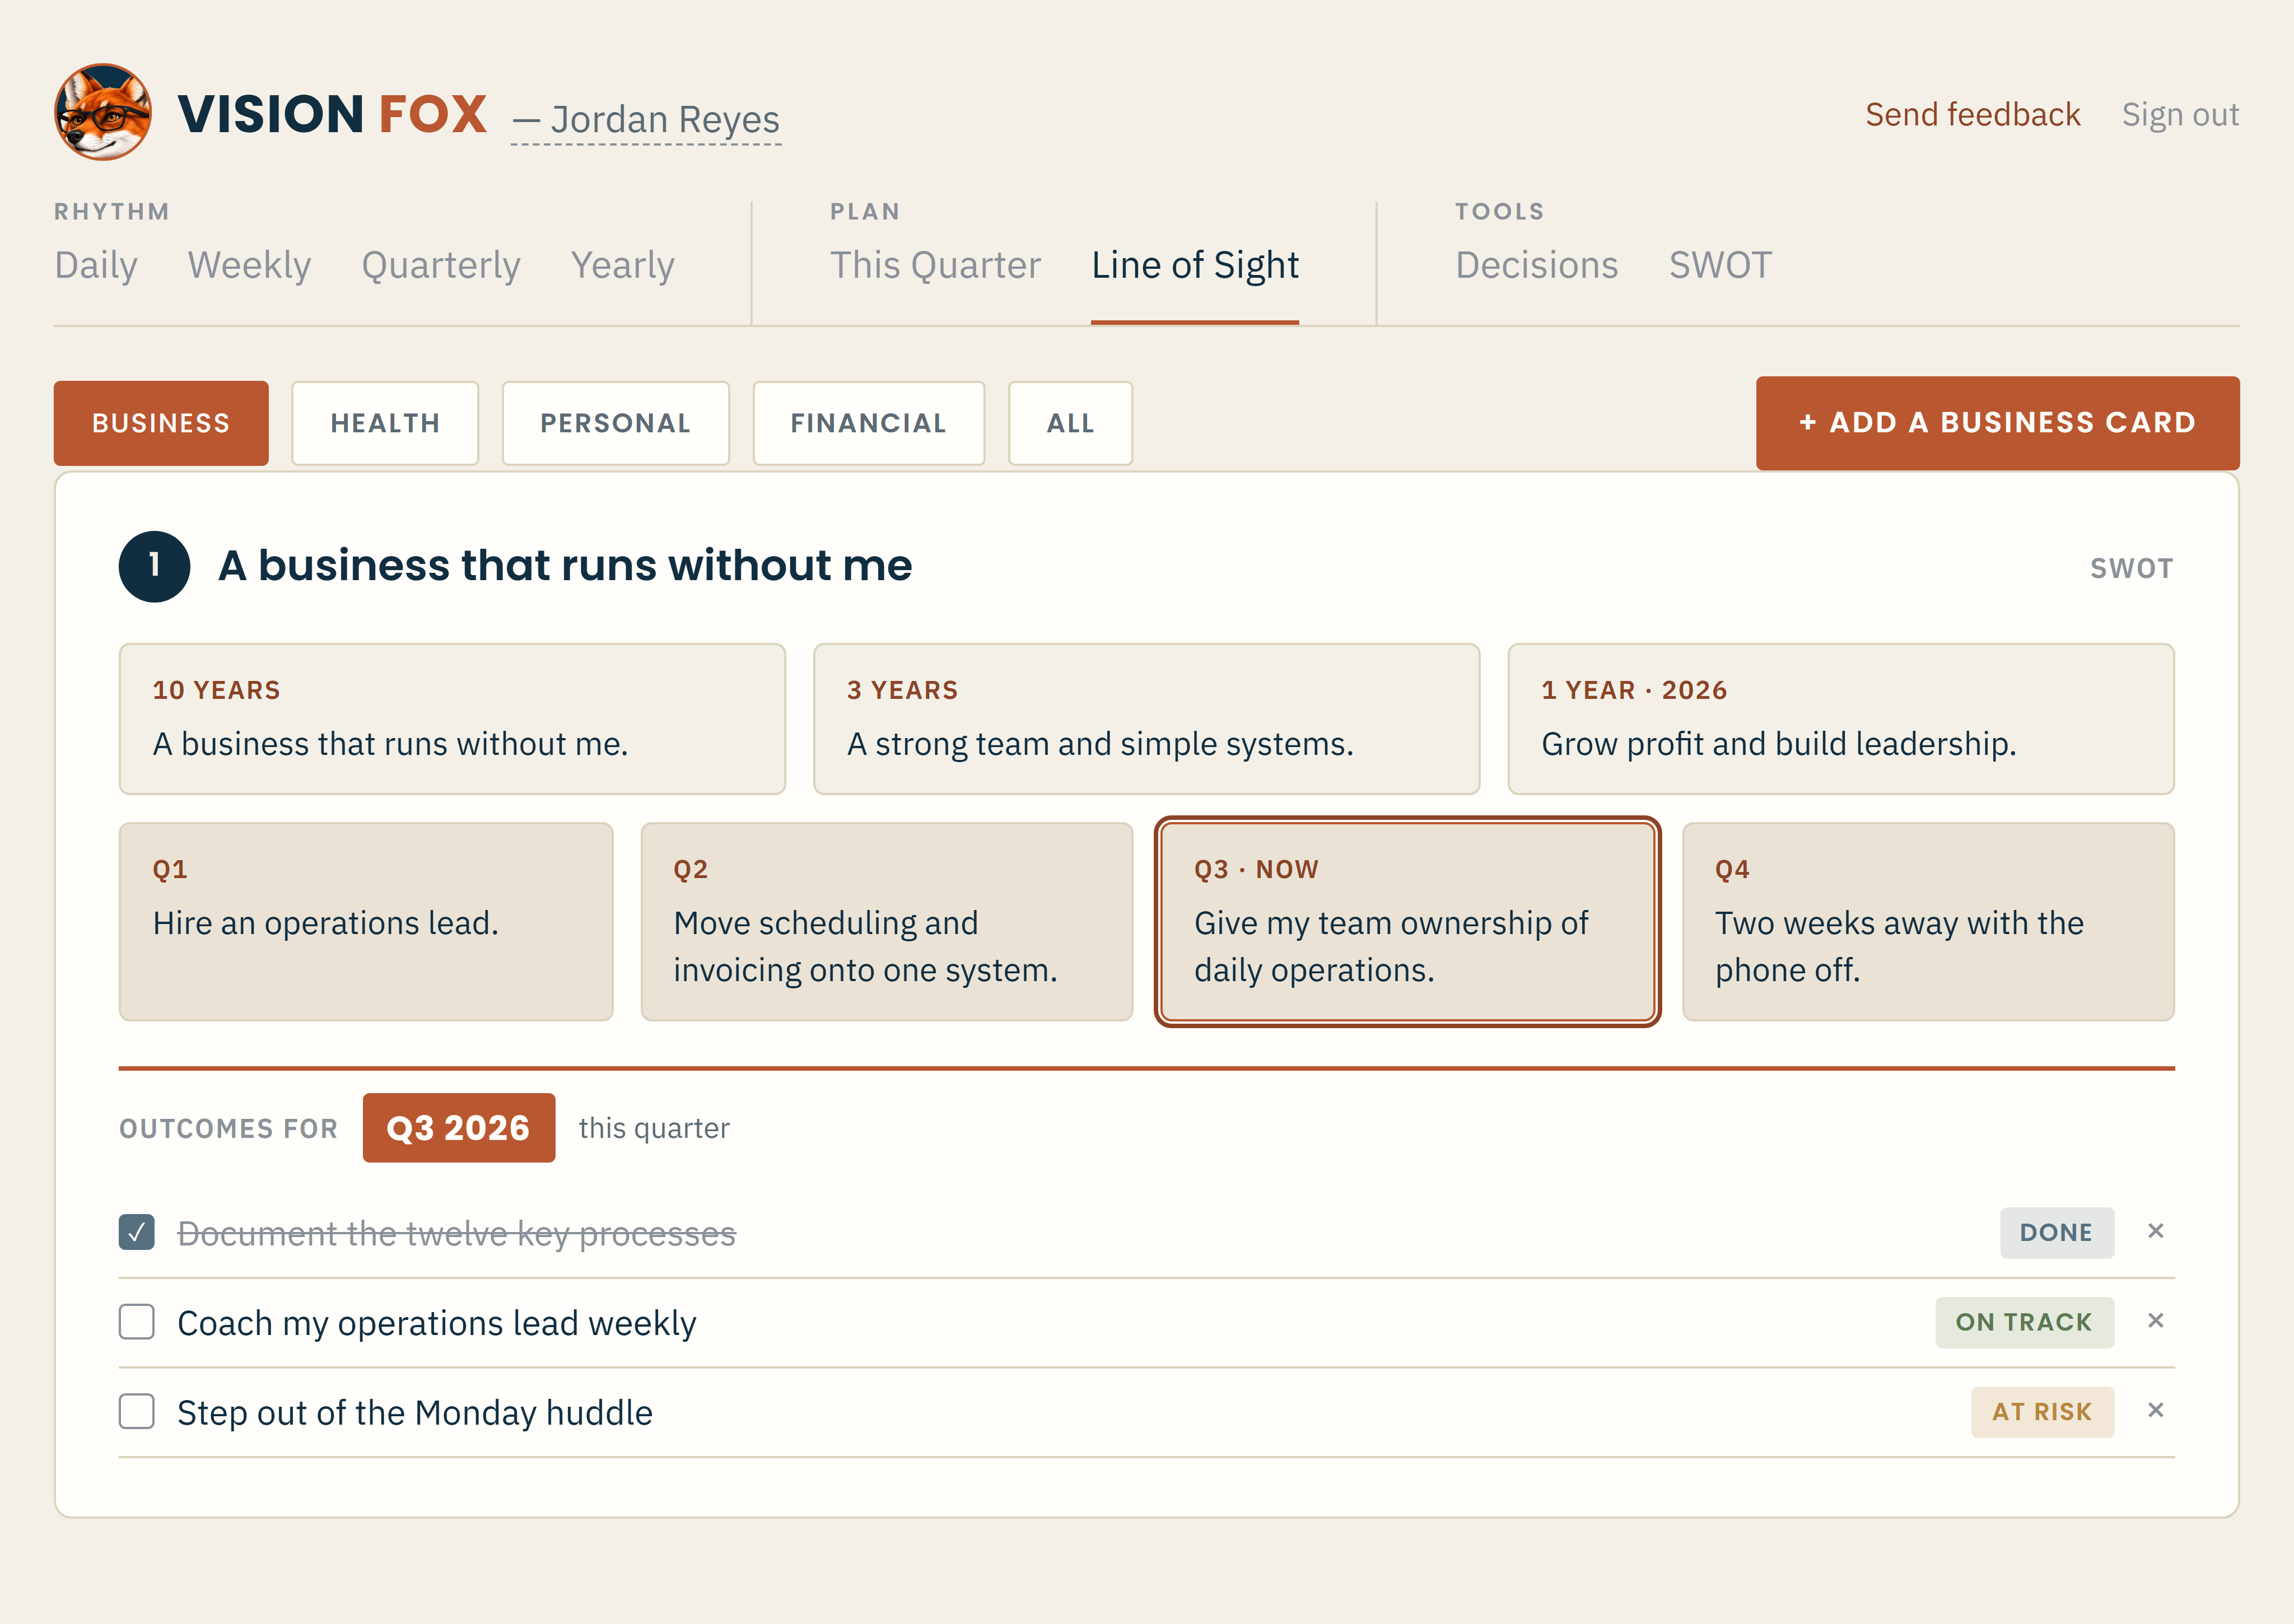Open the This Quarter plan tab
Image resolution: width=2294 pixels, height=1624 pixels.
(x=935, y=265)
